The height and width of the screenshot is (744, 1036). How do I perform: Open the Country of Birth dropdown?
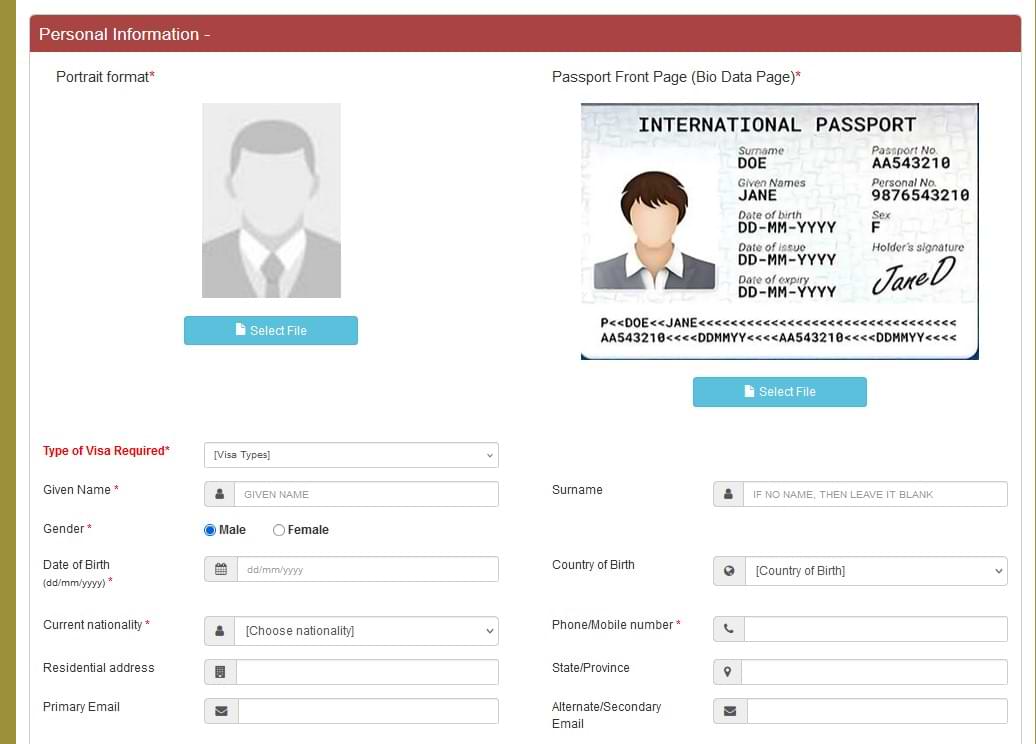pyautogui.click(x=876, y=571)
